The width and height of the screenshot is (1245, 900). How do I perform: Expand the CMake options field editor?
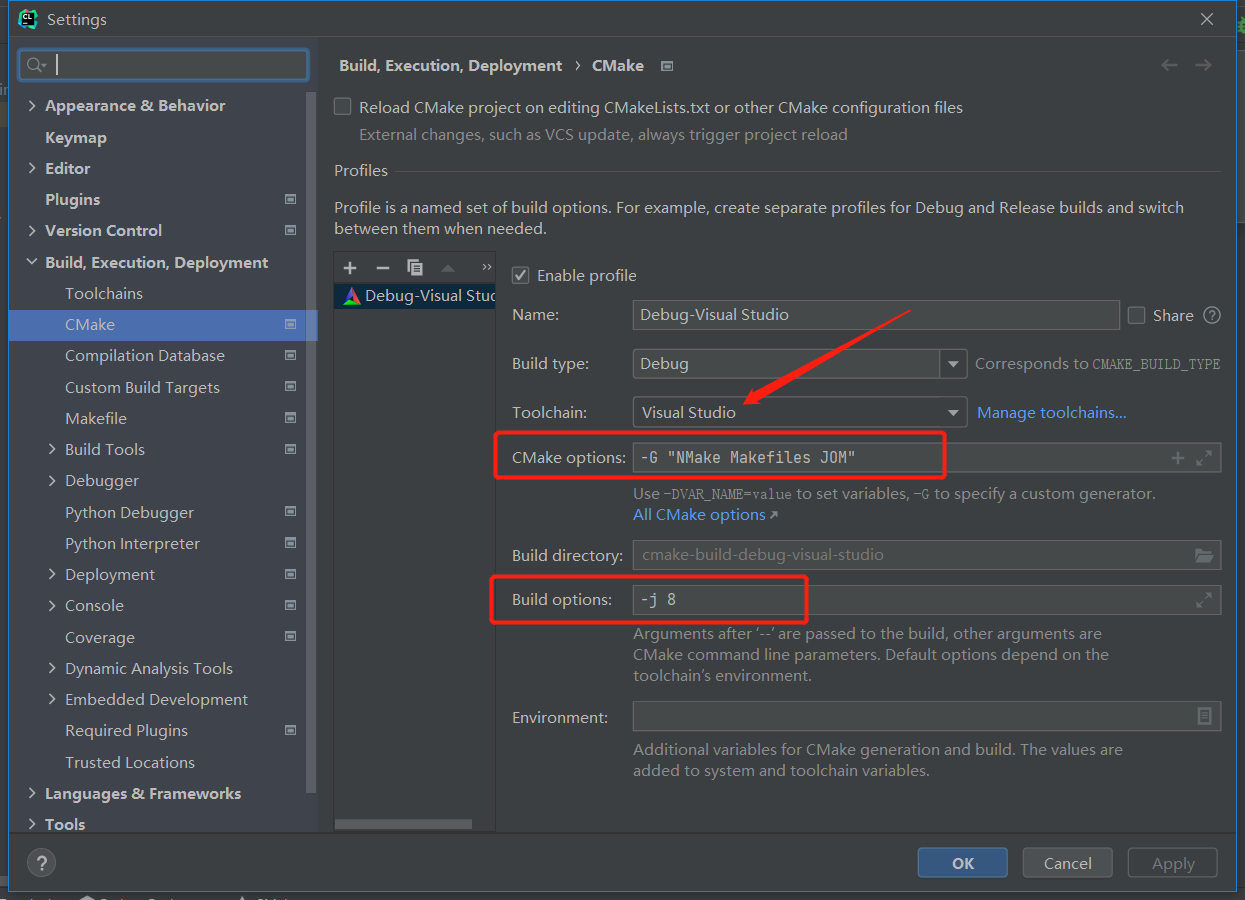[x=1204, y=458]
